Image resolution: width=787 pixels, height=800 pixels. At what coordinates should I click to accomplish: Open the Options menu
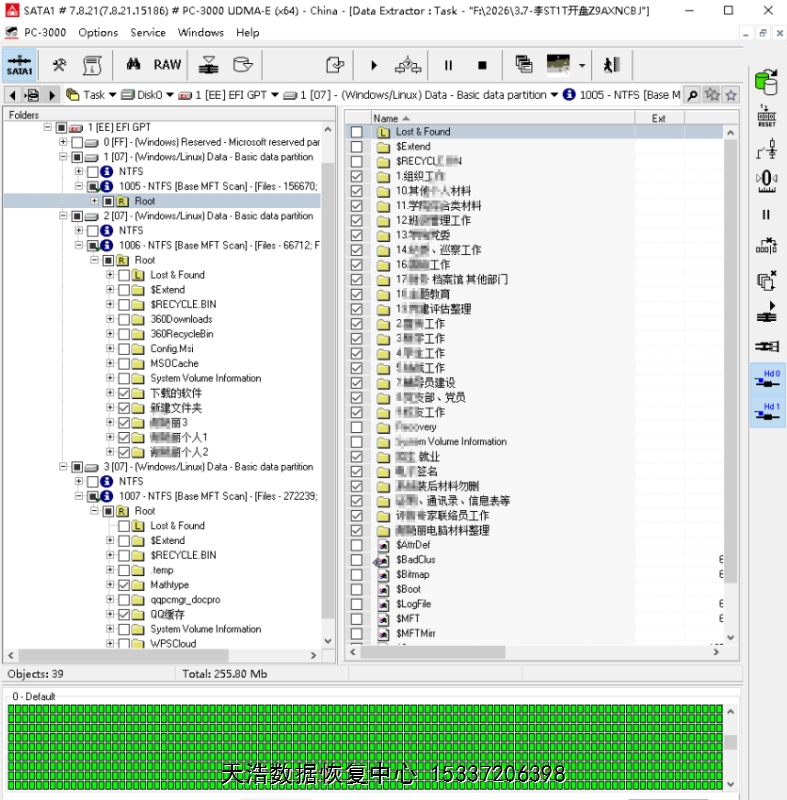98,32
